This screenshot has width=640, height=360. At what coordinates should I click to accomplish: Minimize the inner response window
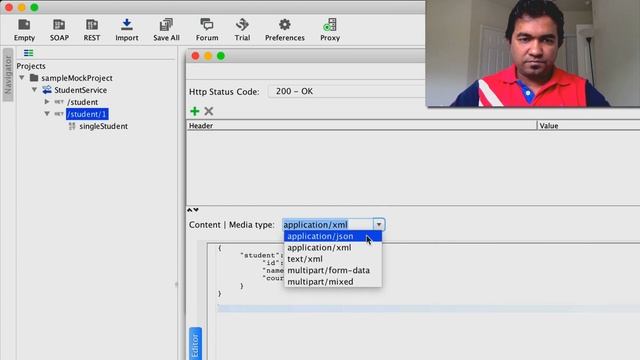(208, 56)
